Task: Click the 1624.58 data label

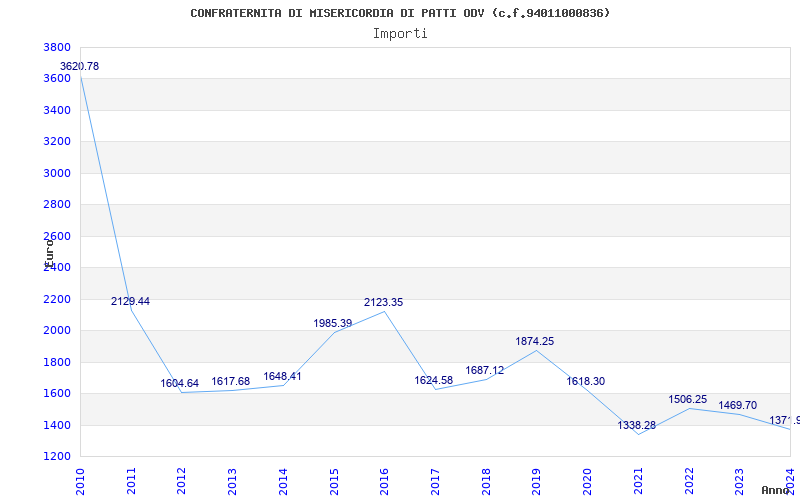Action: pyautogui.click(x=434, y=381)
